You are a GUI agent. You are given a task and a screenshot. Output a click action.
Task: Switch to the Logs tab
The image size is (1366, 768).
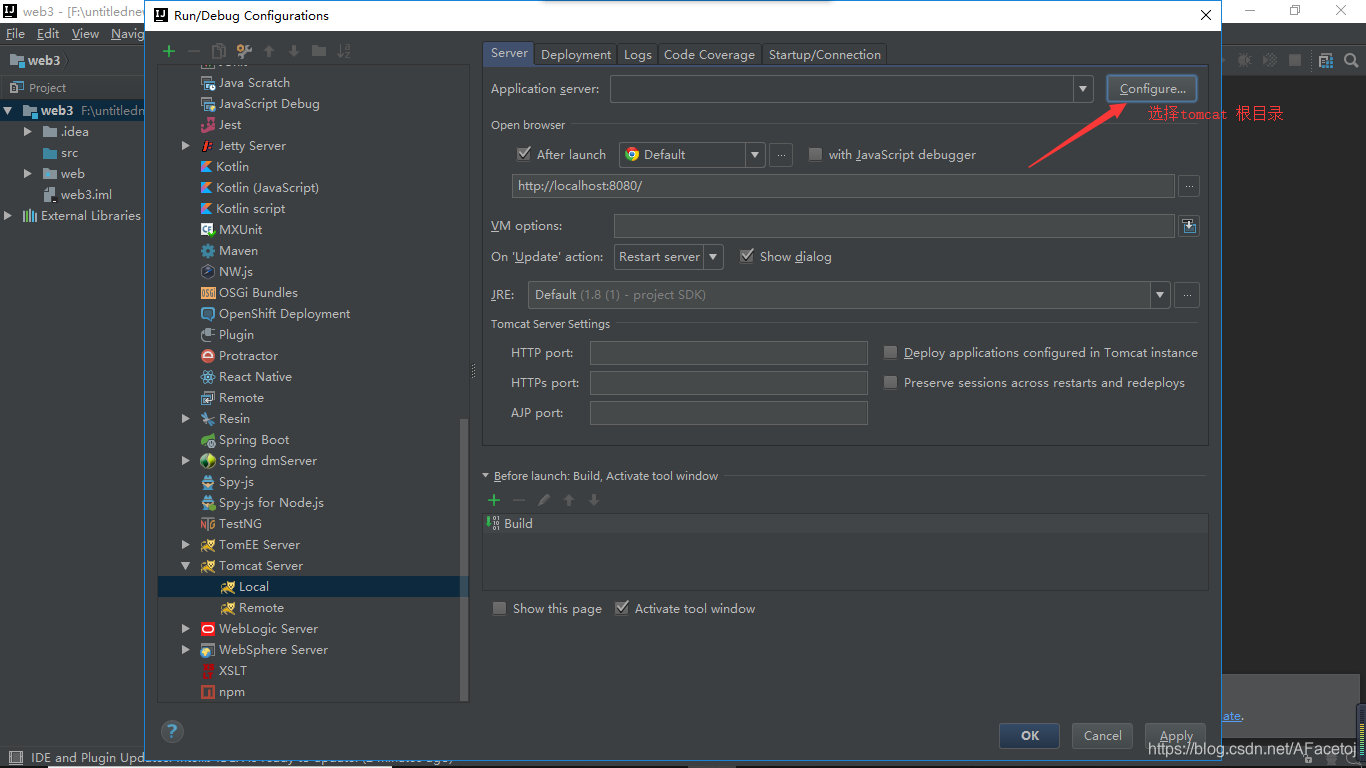point(638,54)
